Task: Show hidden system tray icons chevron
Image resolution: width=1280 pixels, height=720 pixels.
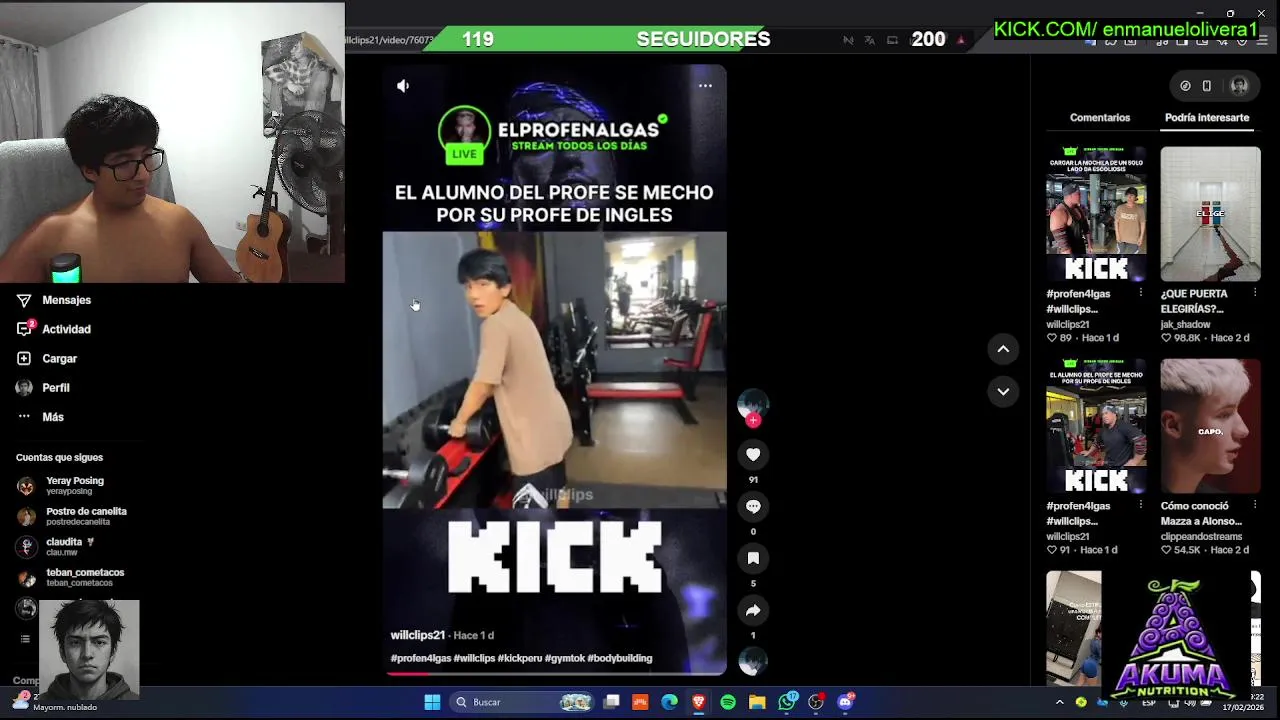Action: coord(1059,702)
